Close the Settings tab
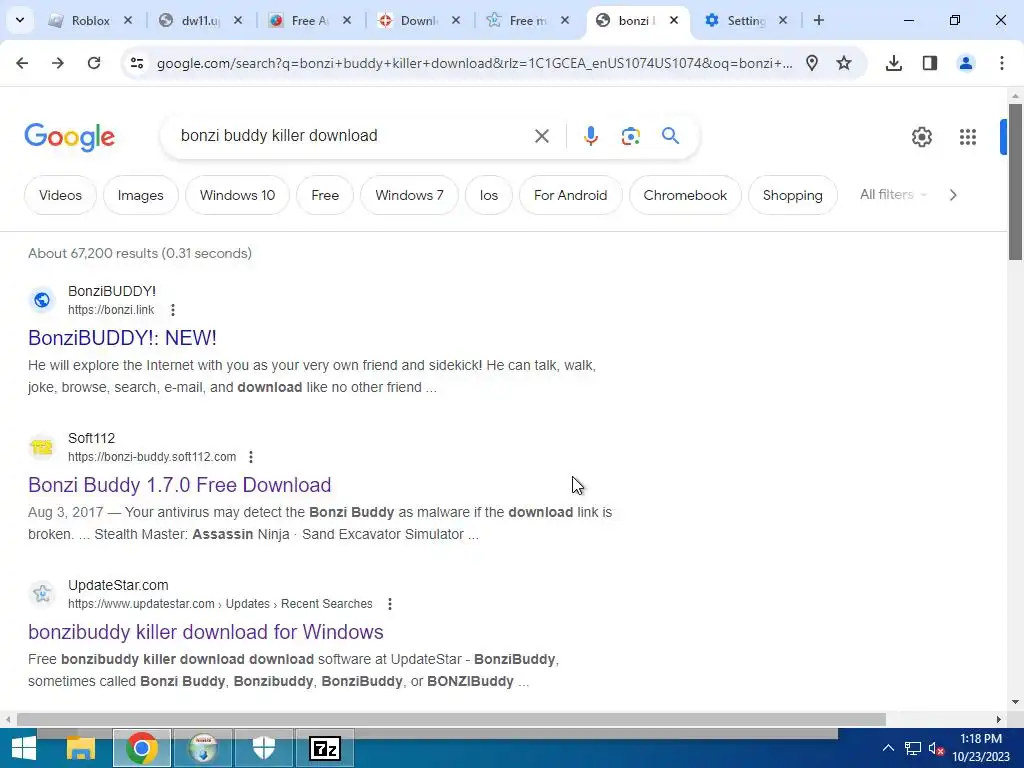Viewport: 1024px width, 768px height. 782,20
